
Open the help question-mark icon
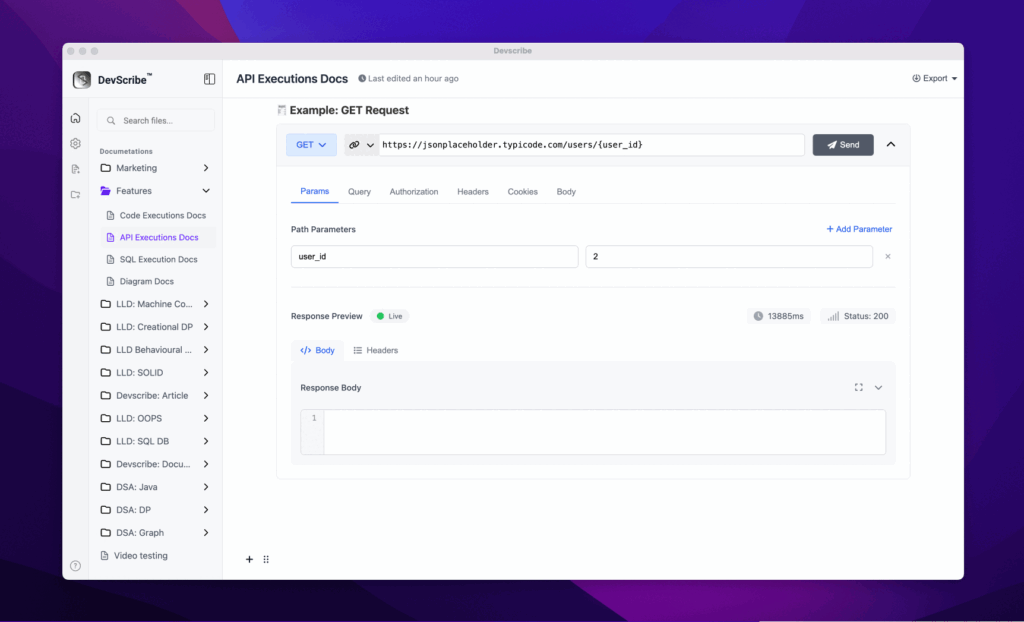tap(75, 566)
